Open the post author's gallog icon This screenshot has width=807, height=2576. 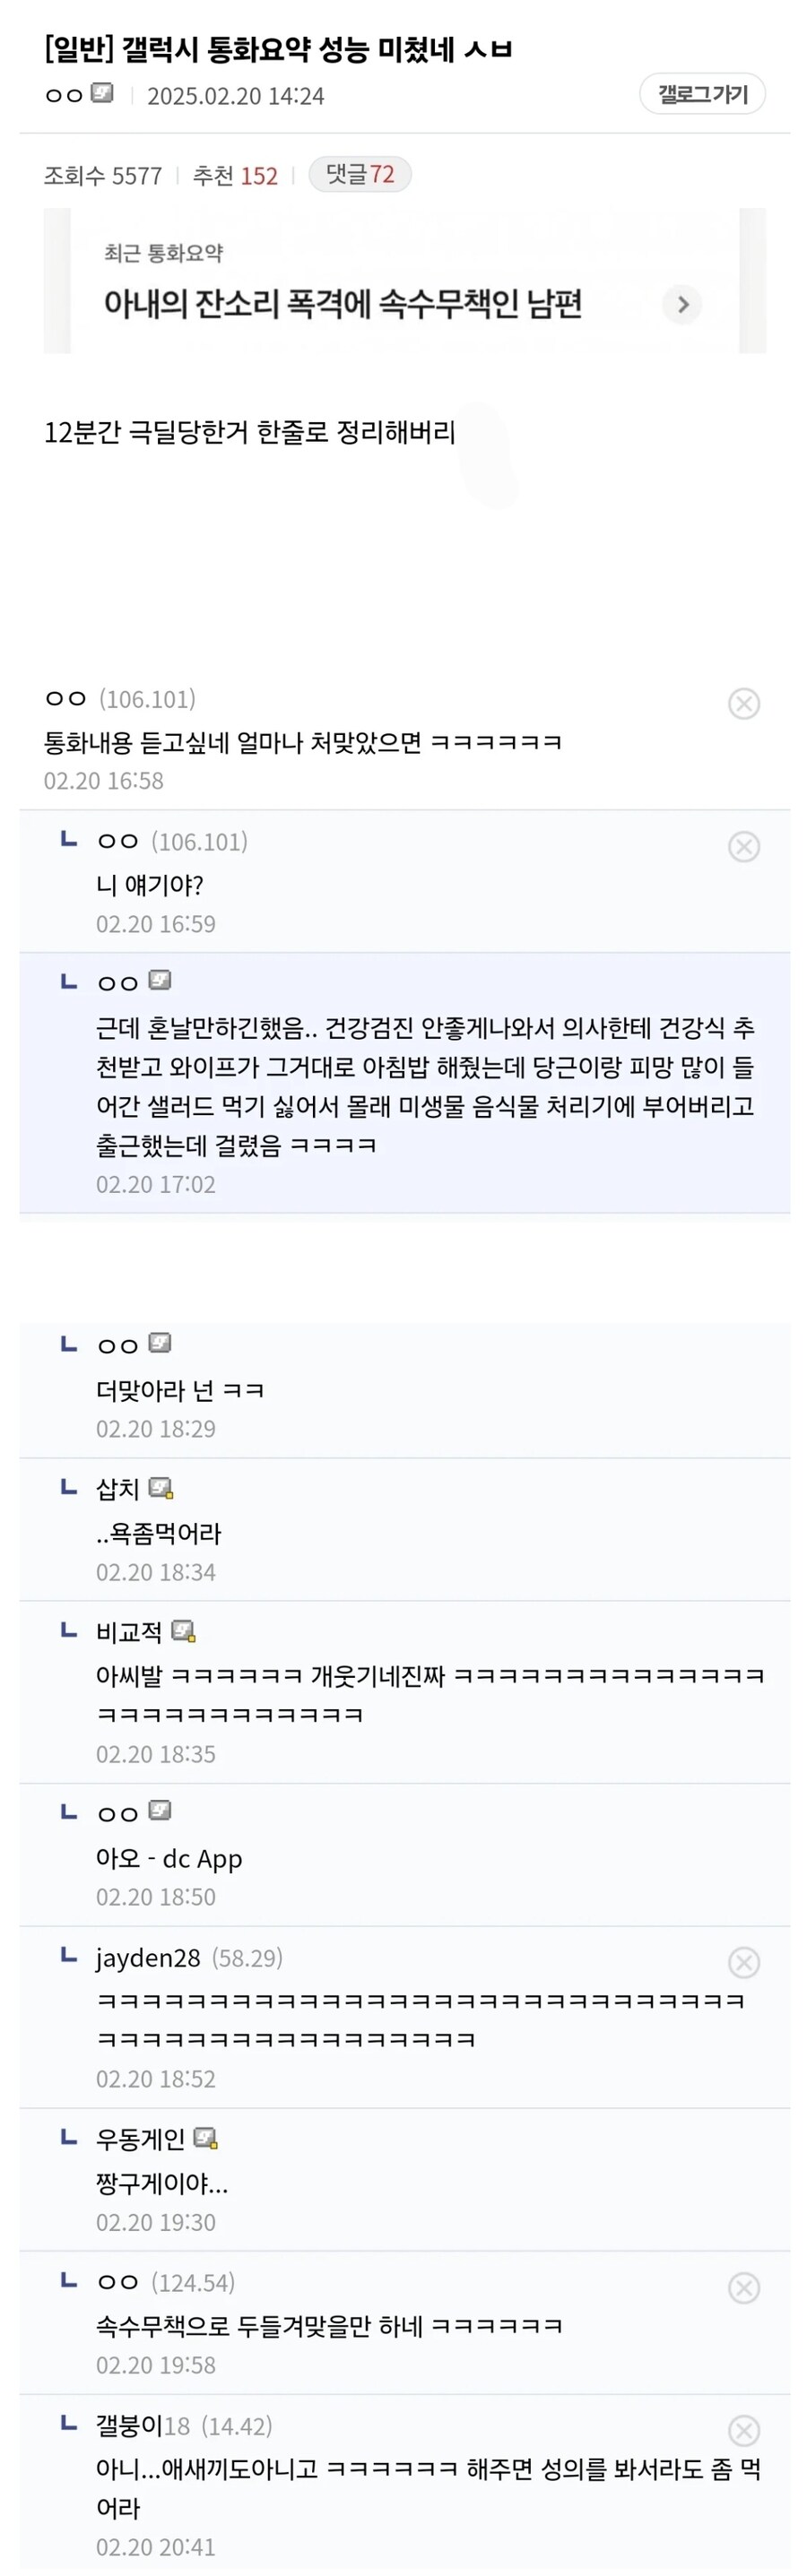[x=99, y=96]
